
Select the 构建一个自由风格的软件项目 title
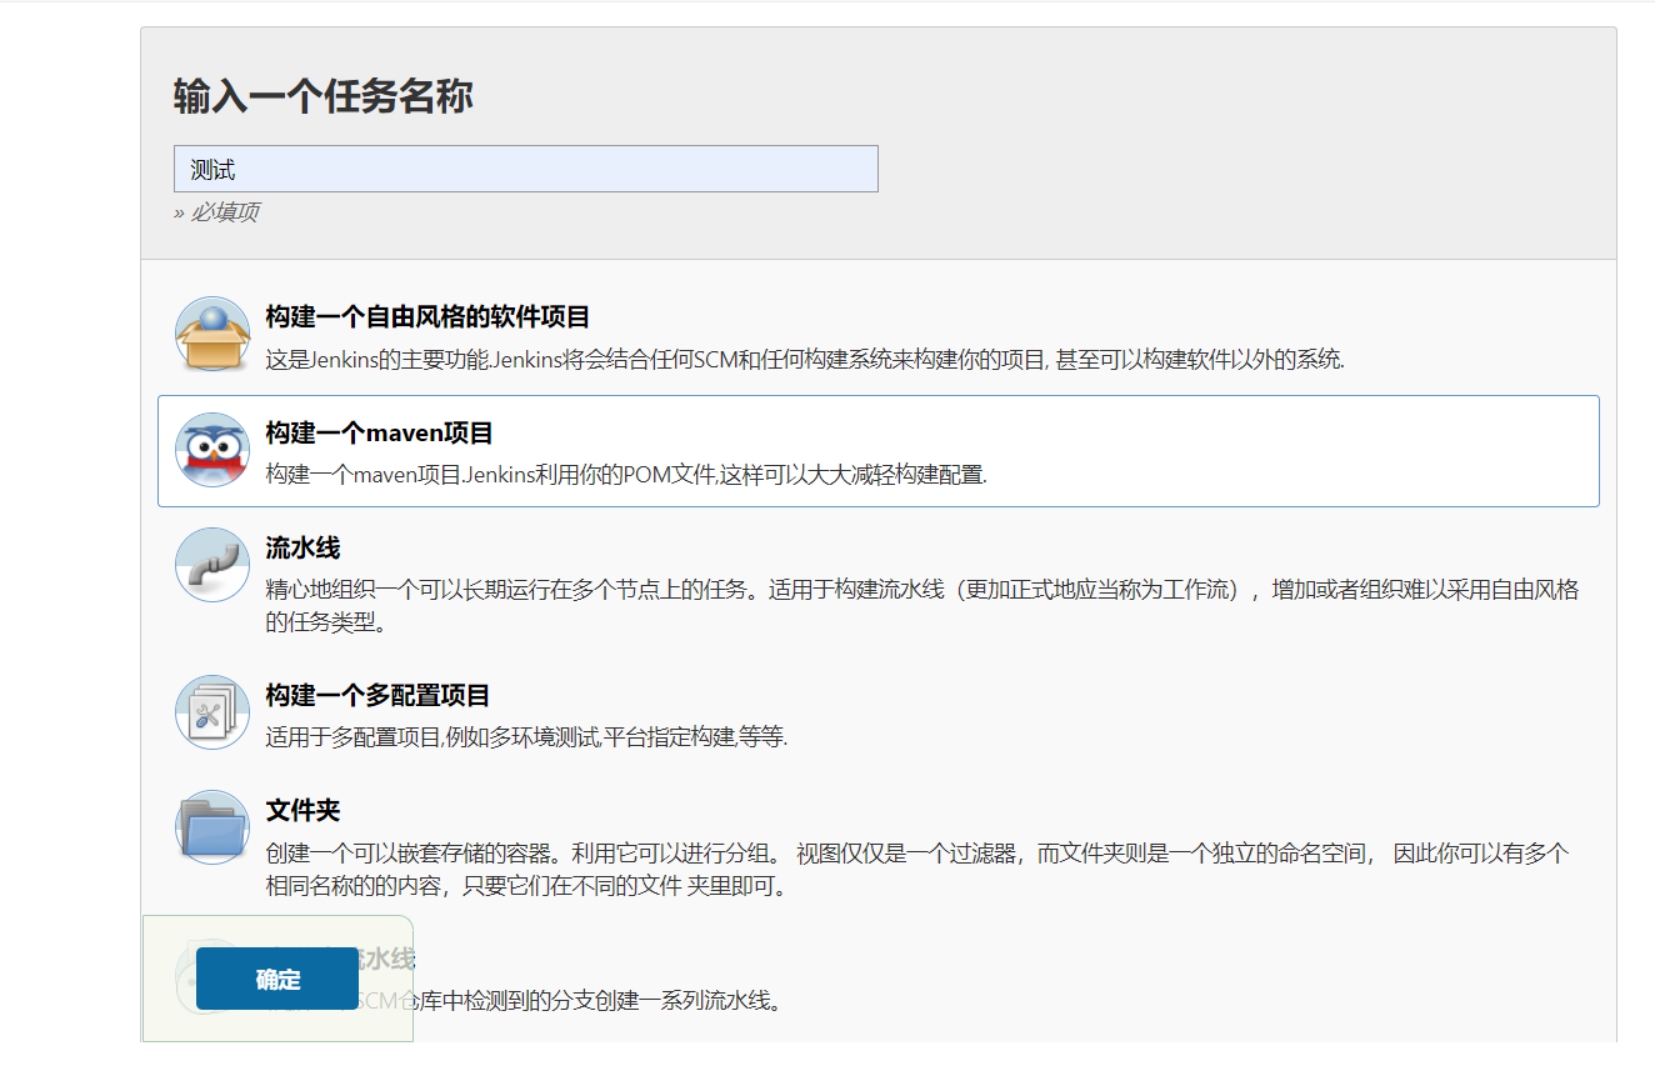pos(427,317)
